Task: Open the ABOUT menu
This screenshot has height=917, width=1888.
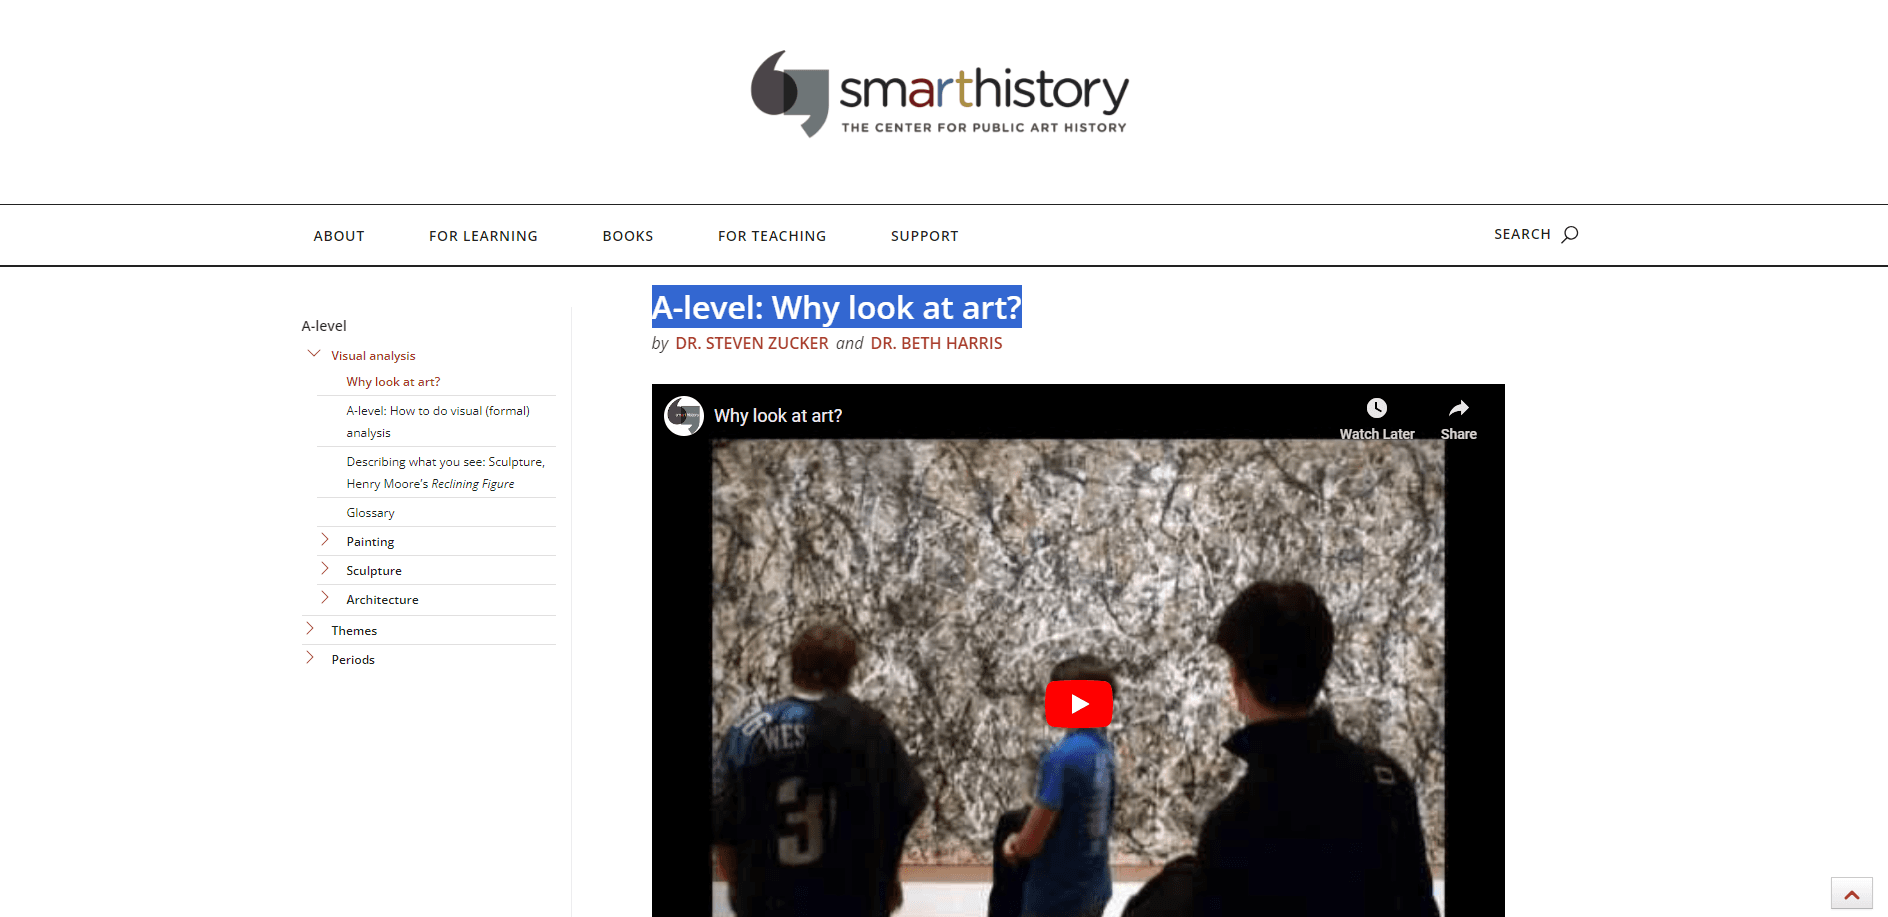Action: (339, 236)
